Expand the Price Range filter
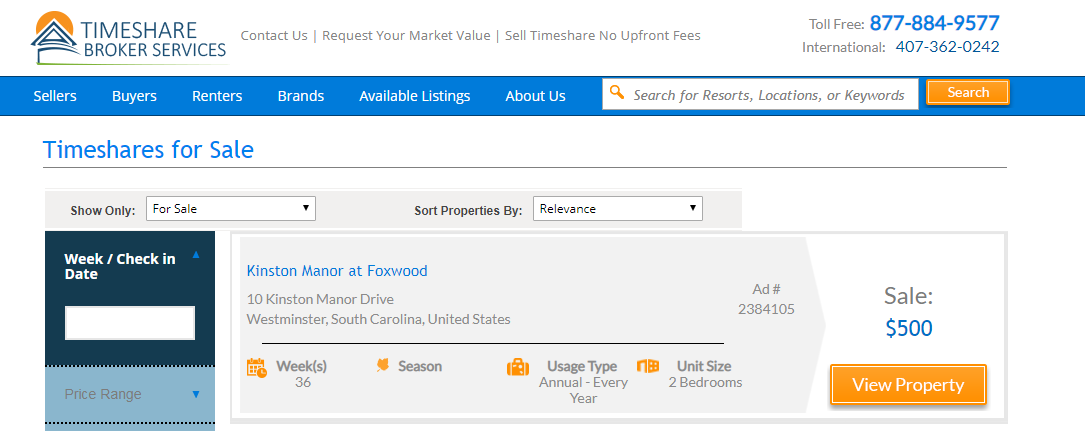Viewport: 1085px width, 431px height. [x=195, y=394]
